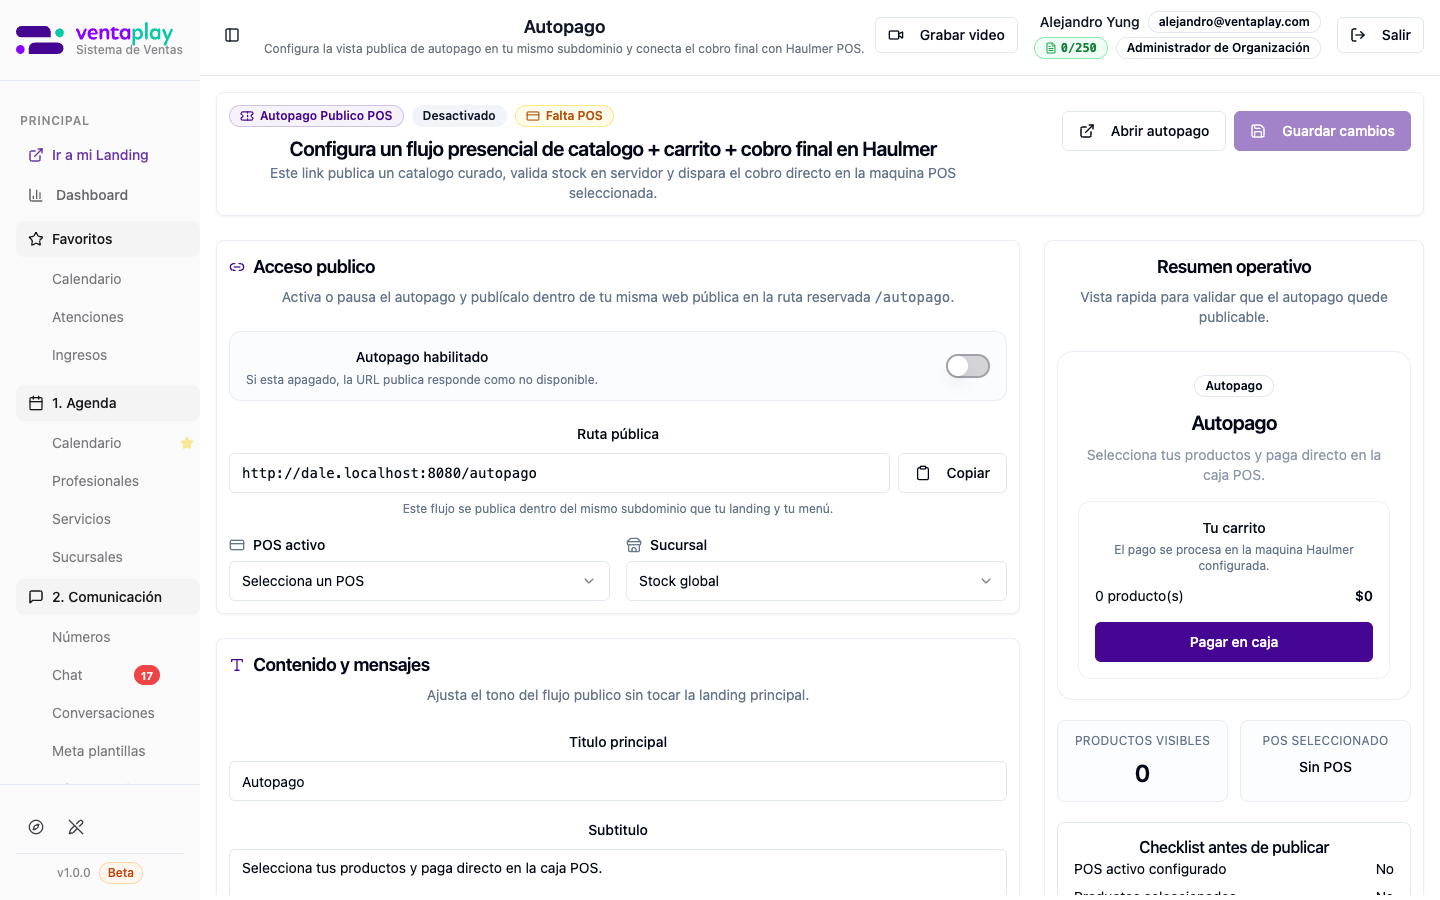
Task: Click the 0/250 usage counter badge
Action: (x=1070, y=48)
